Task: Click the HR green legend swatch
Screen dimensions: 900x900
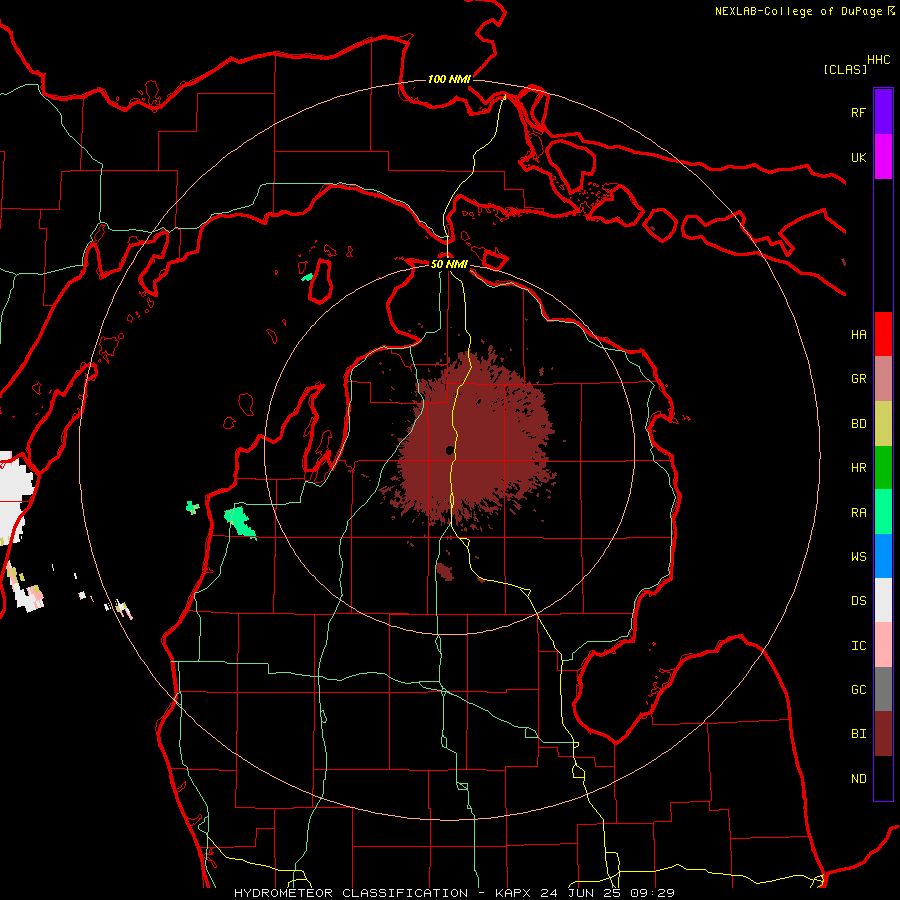Action: tap(883, 468)
